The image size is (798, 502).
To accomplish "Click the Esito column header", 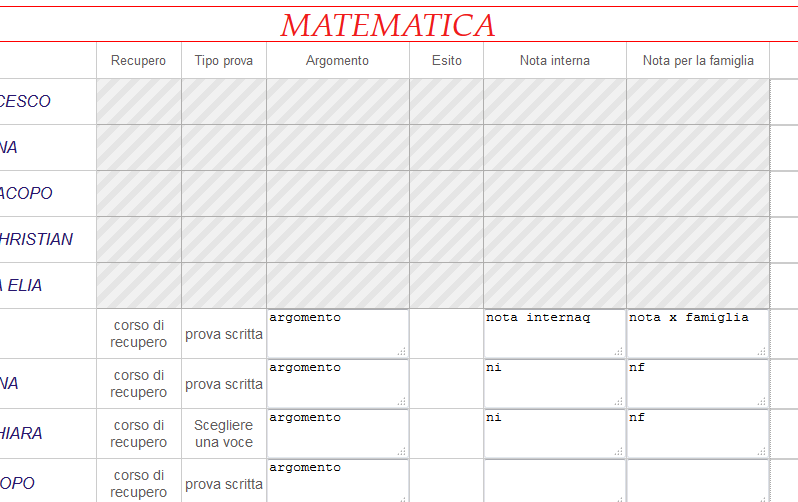I will point(447,61).
